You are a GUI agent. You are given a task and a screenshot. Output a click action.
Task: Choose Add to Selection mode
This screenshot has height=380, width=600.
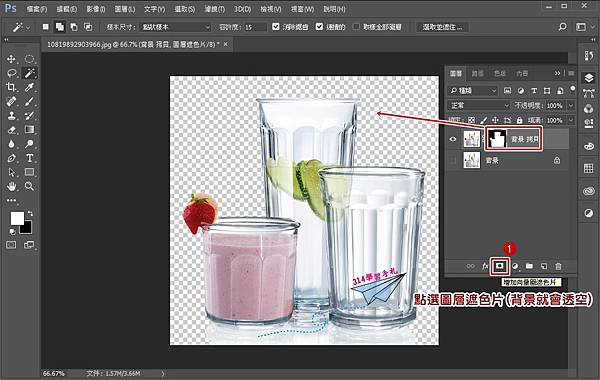pyautogui.click(x=60, y=27)
